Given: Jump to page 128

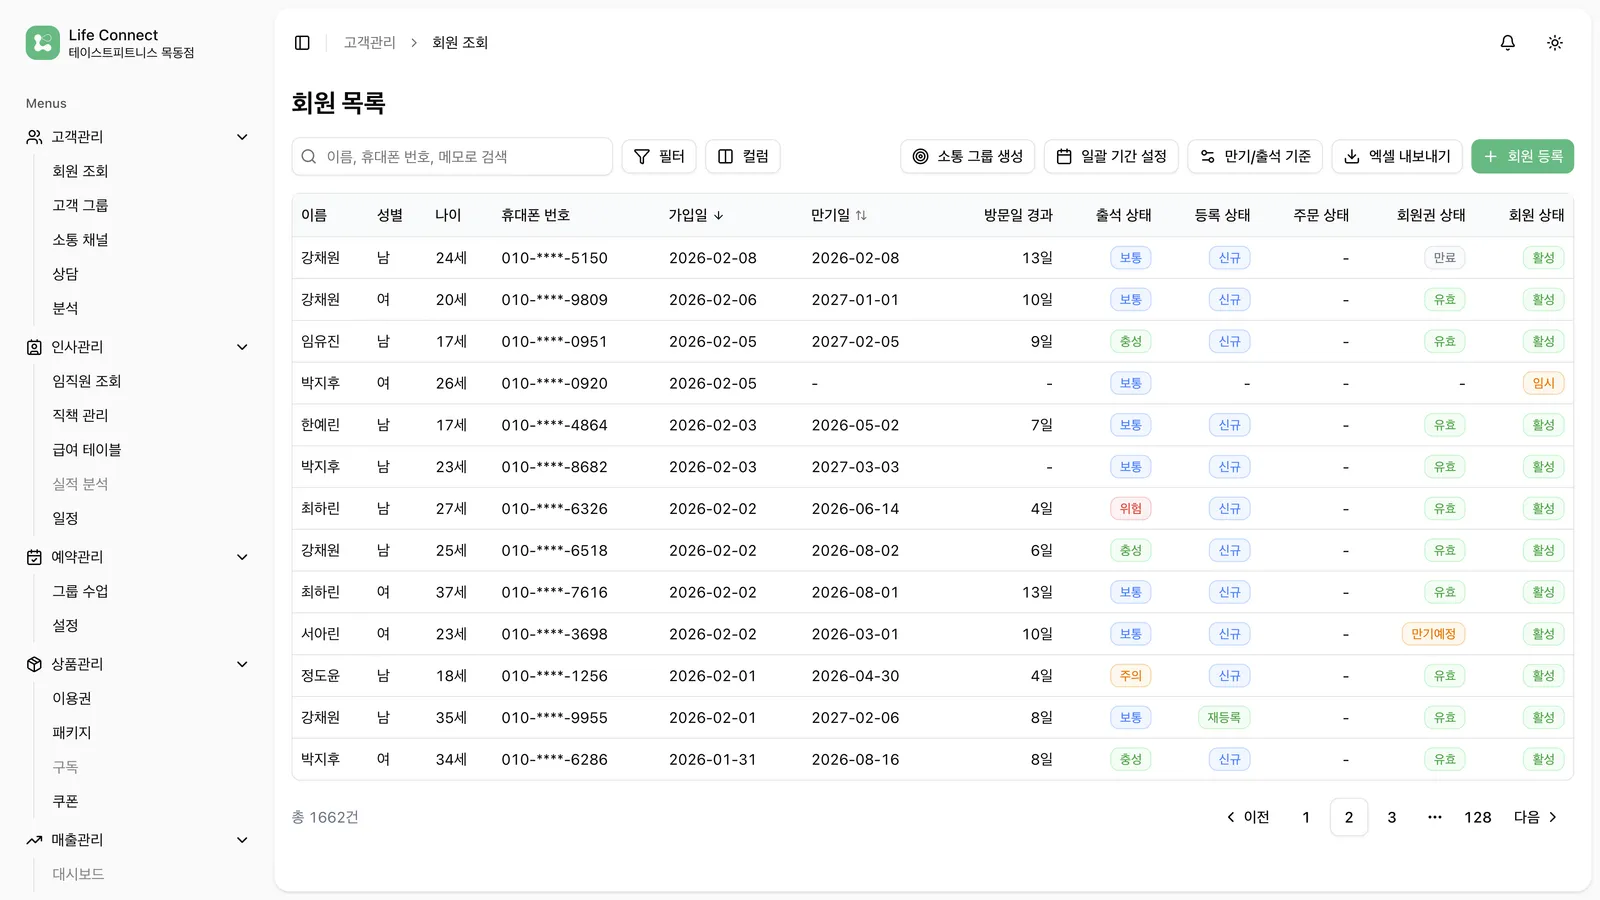Looking at the screenshot, I should (x=1477, y=817).
